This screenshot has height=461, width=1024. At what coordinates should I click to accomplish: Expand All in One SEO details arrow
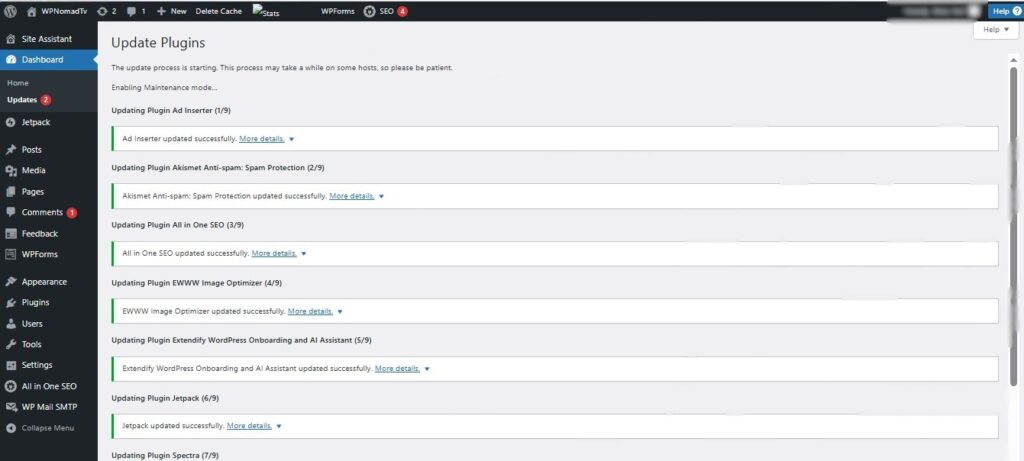[x=304, y=253]
